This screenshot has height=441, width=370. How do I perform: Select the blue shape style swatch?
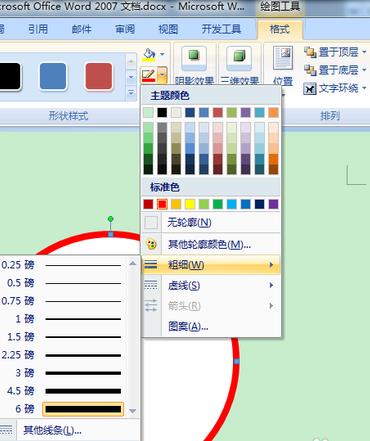click(53, 76)
